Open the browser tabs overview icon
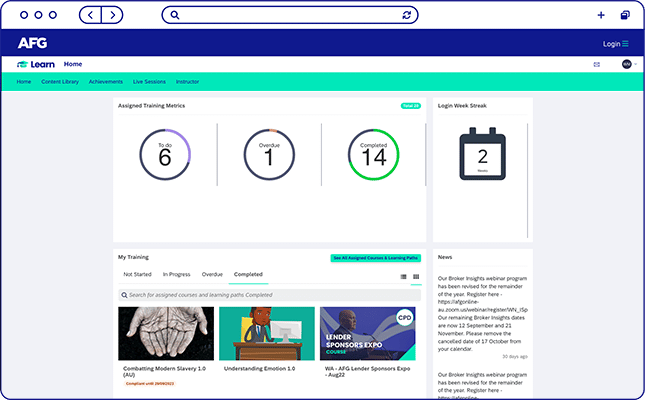Viewport: 645px width, 400px height. pos(625,15)
